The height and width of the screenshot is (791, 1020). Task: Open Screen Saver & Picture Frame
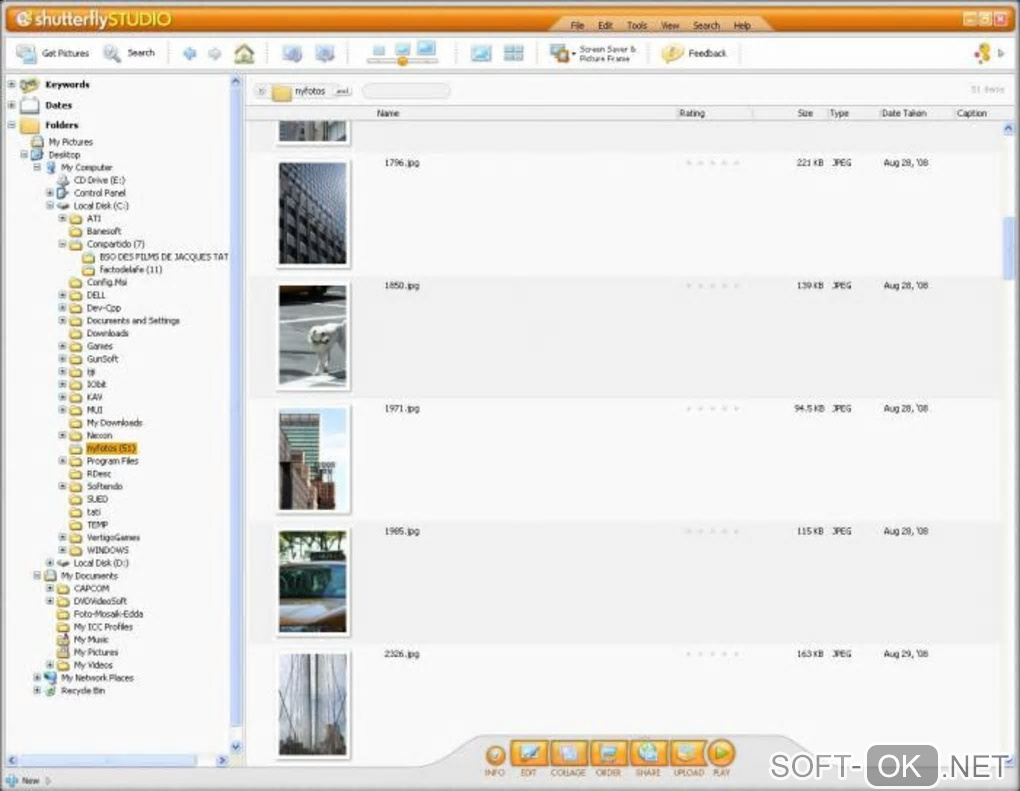pos(593,53)
